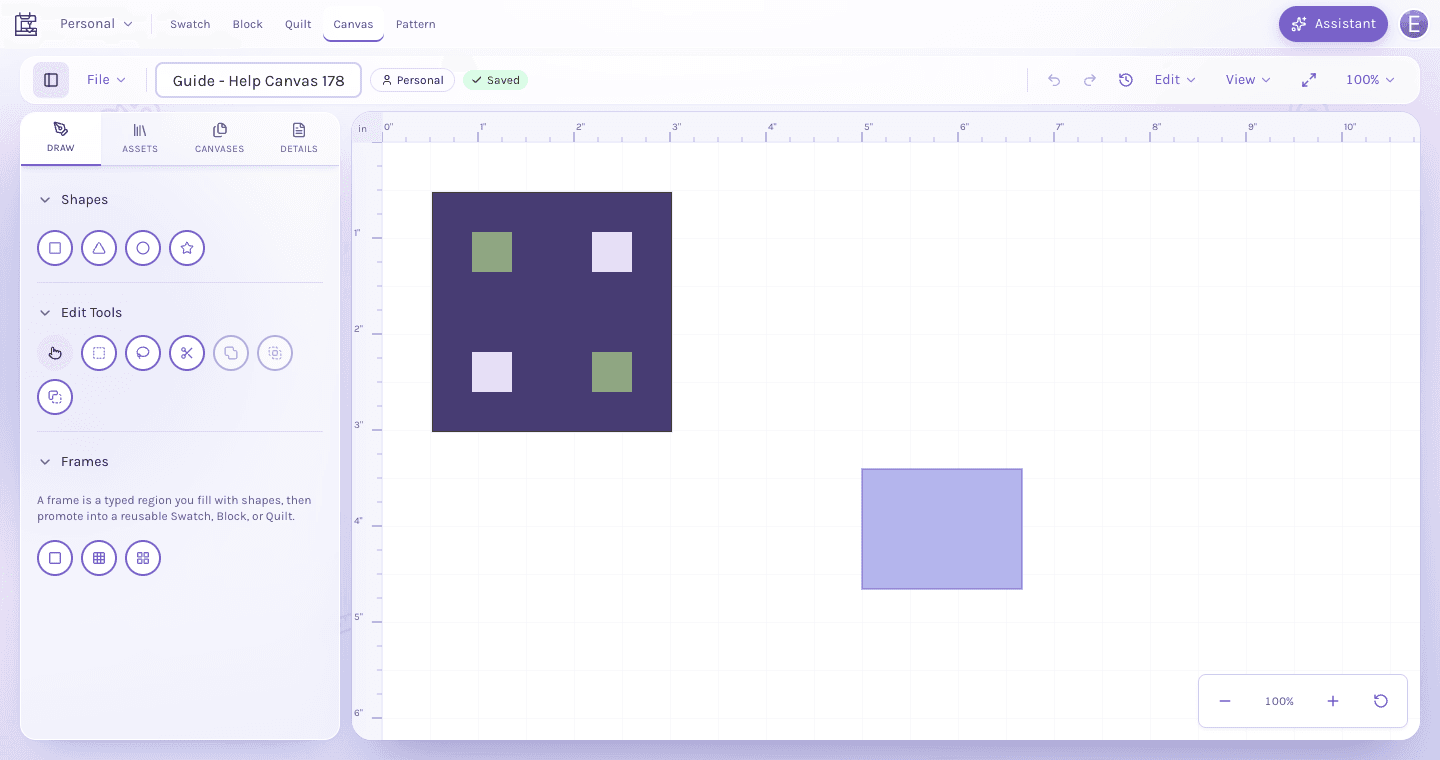Toggle the left sidebar panel
1440x760 pixels.
51,80
